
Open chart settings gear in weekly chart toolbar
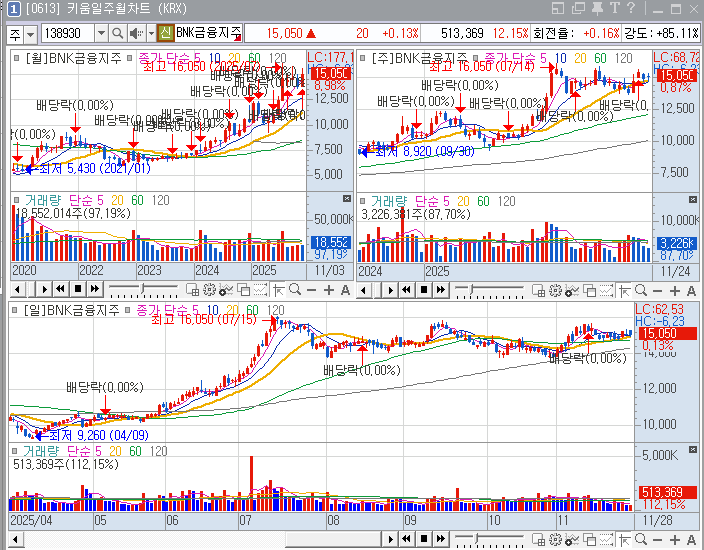[555, 291]
